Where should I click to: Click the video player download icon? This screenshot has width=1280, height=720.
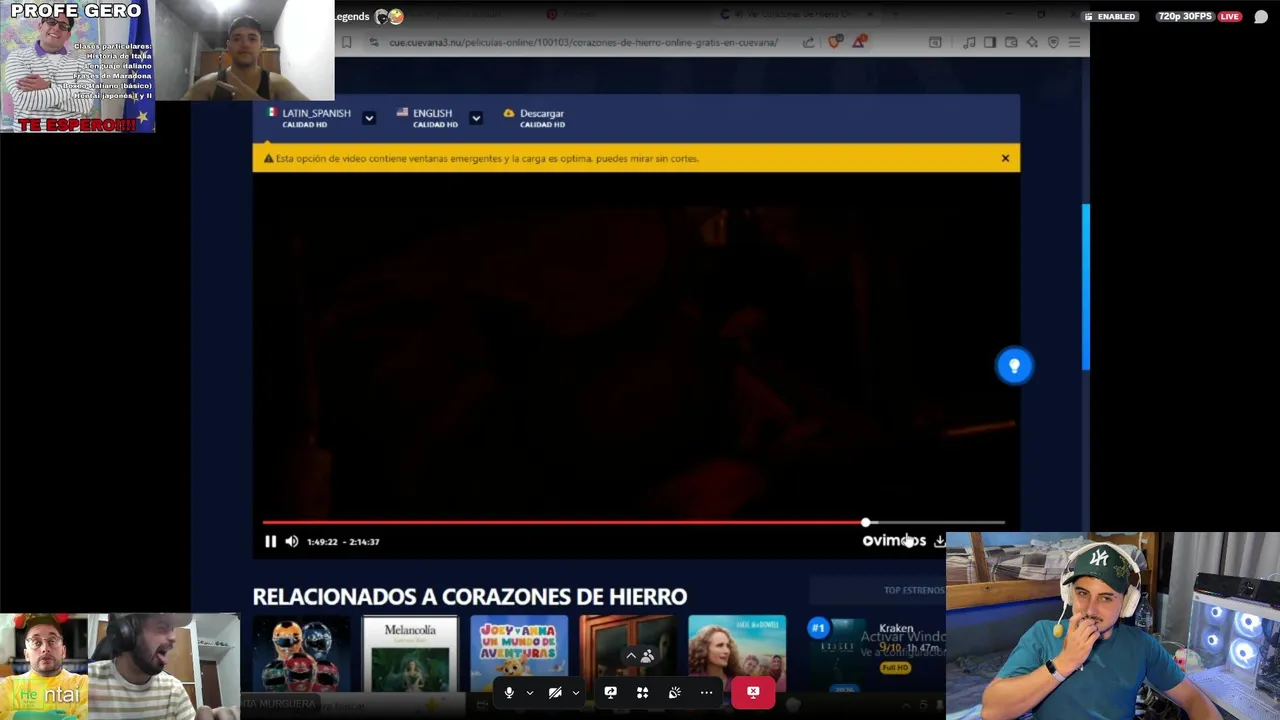(939, 541)
